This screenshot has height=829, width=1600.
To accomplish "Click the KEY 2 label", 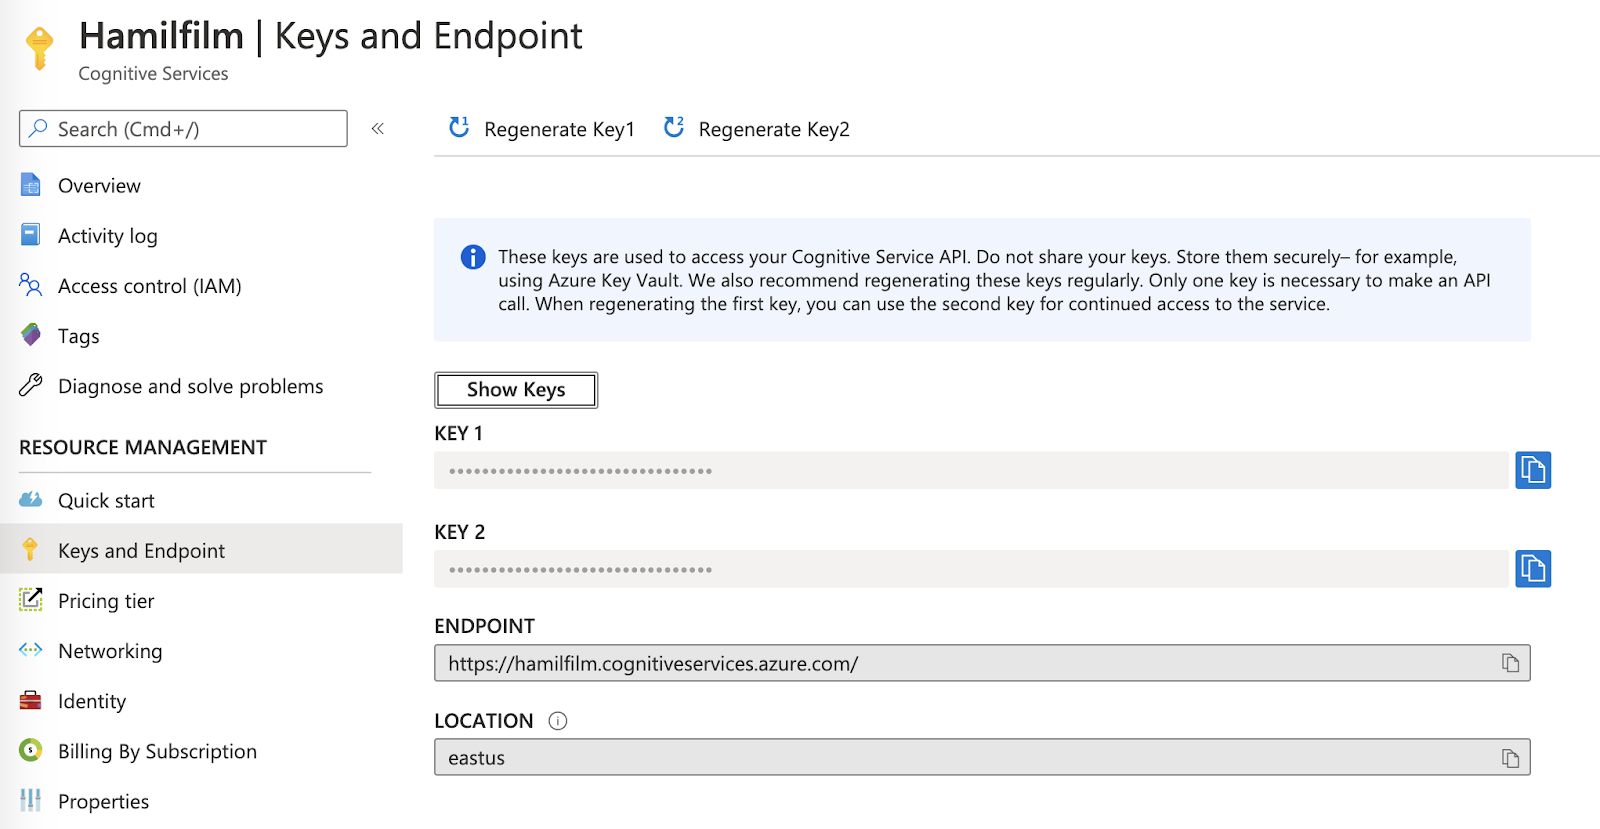I will pos(459,532).
